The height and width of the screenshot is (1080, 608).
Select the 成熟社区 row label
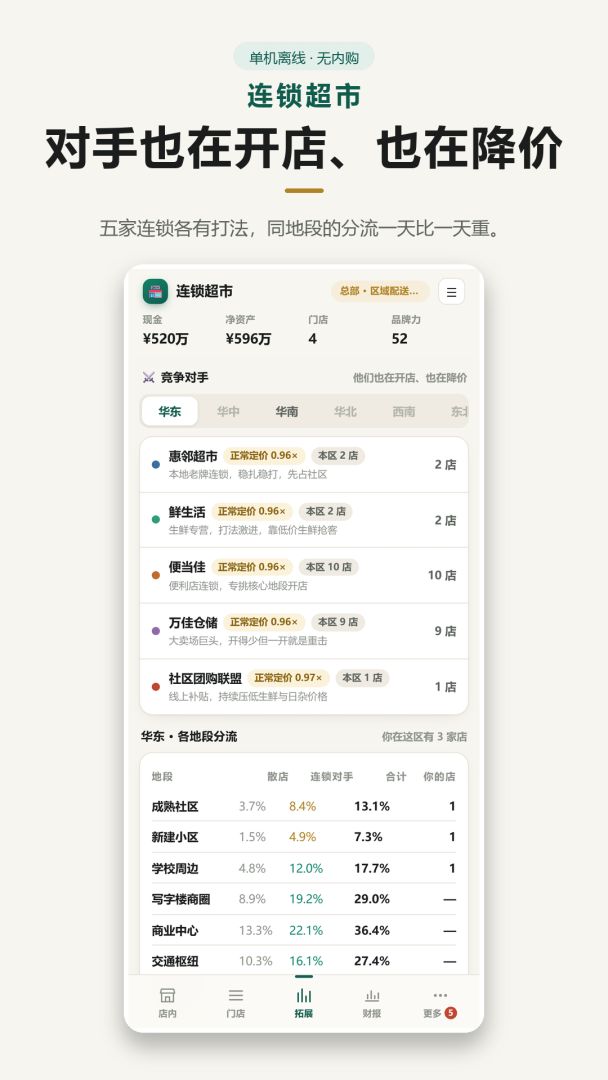pyautogui.click(x=175, y=807)
